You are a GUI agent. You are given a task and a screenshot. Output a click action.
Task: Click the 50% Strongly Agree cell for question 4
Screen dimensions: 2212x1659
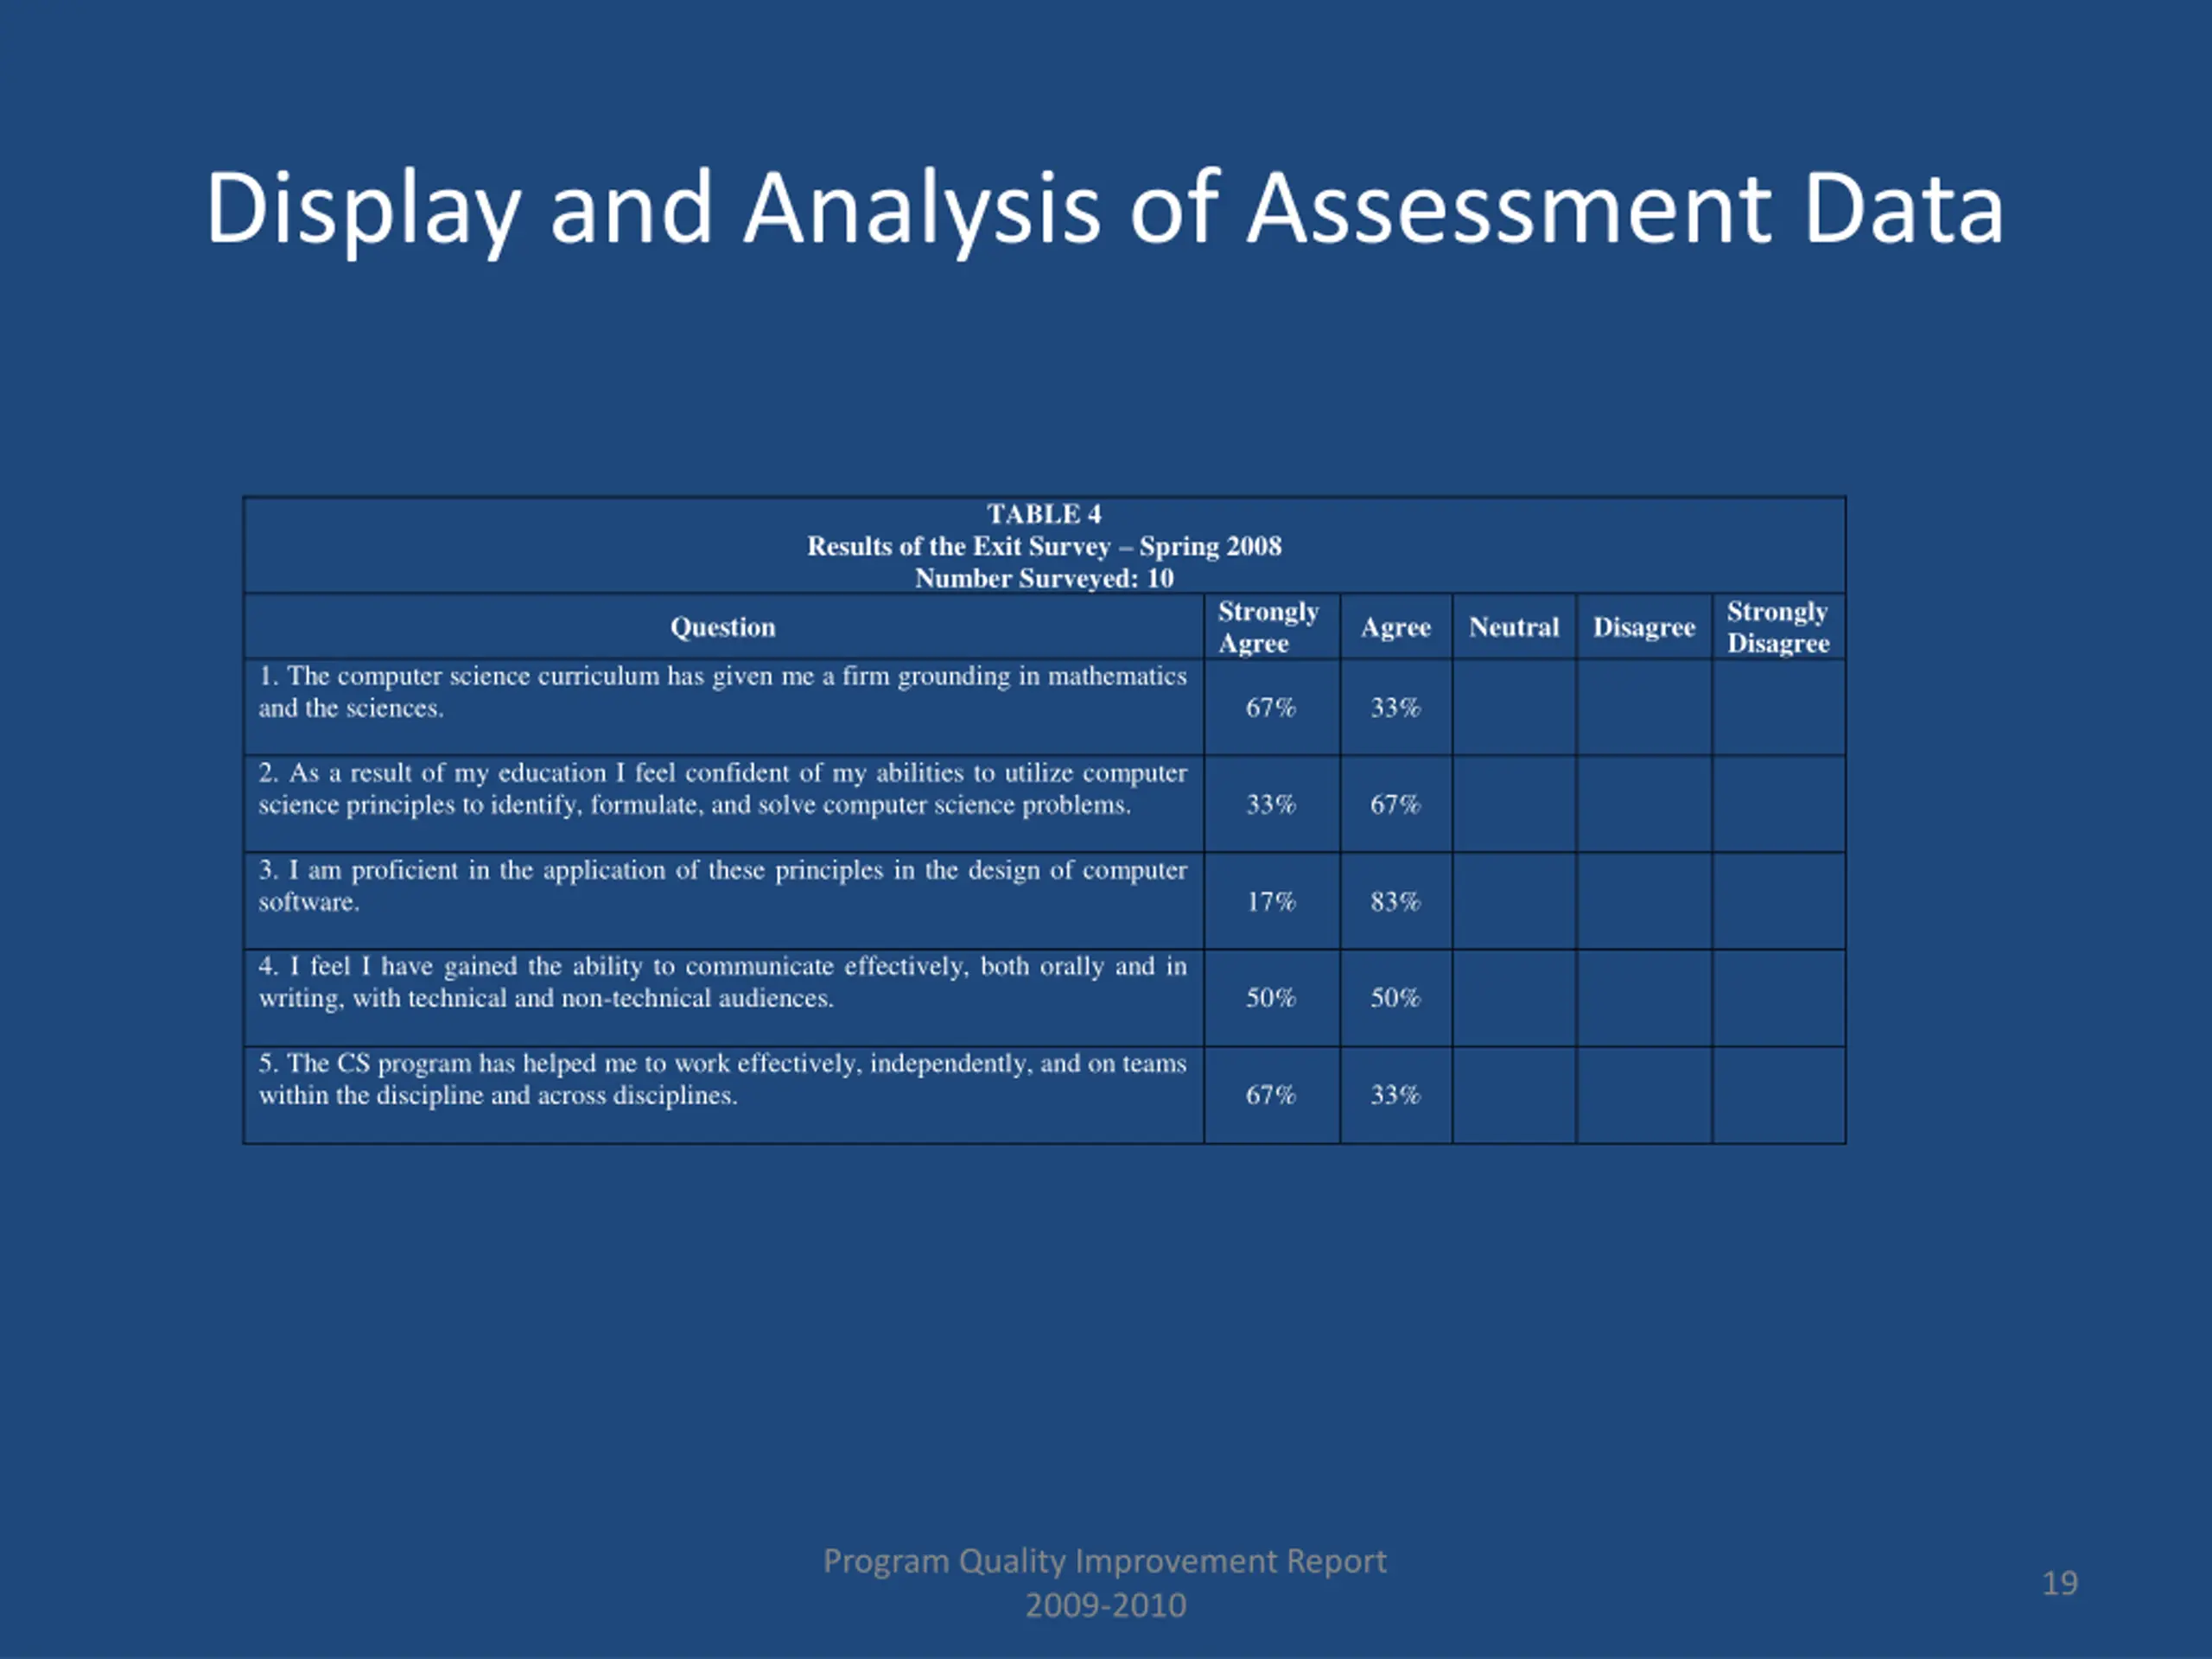(1270, 998)
